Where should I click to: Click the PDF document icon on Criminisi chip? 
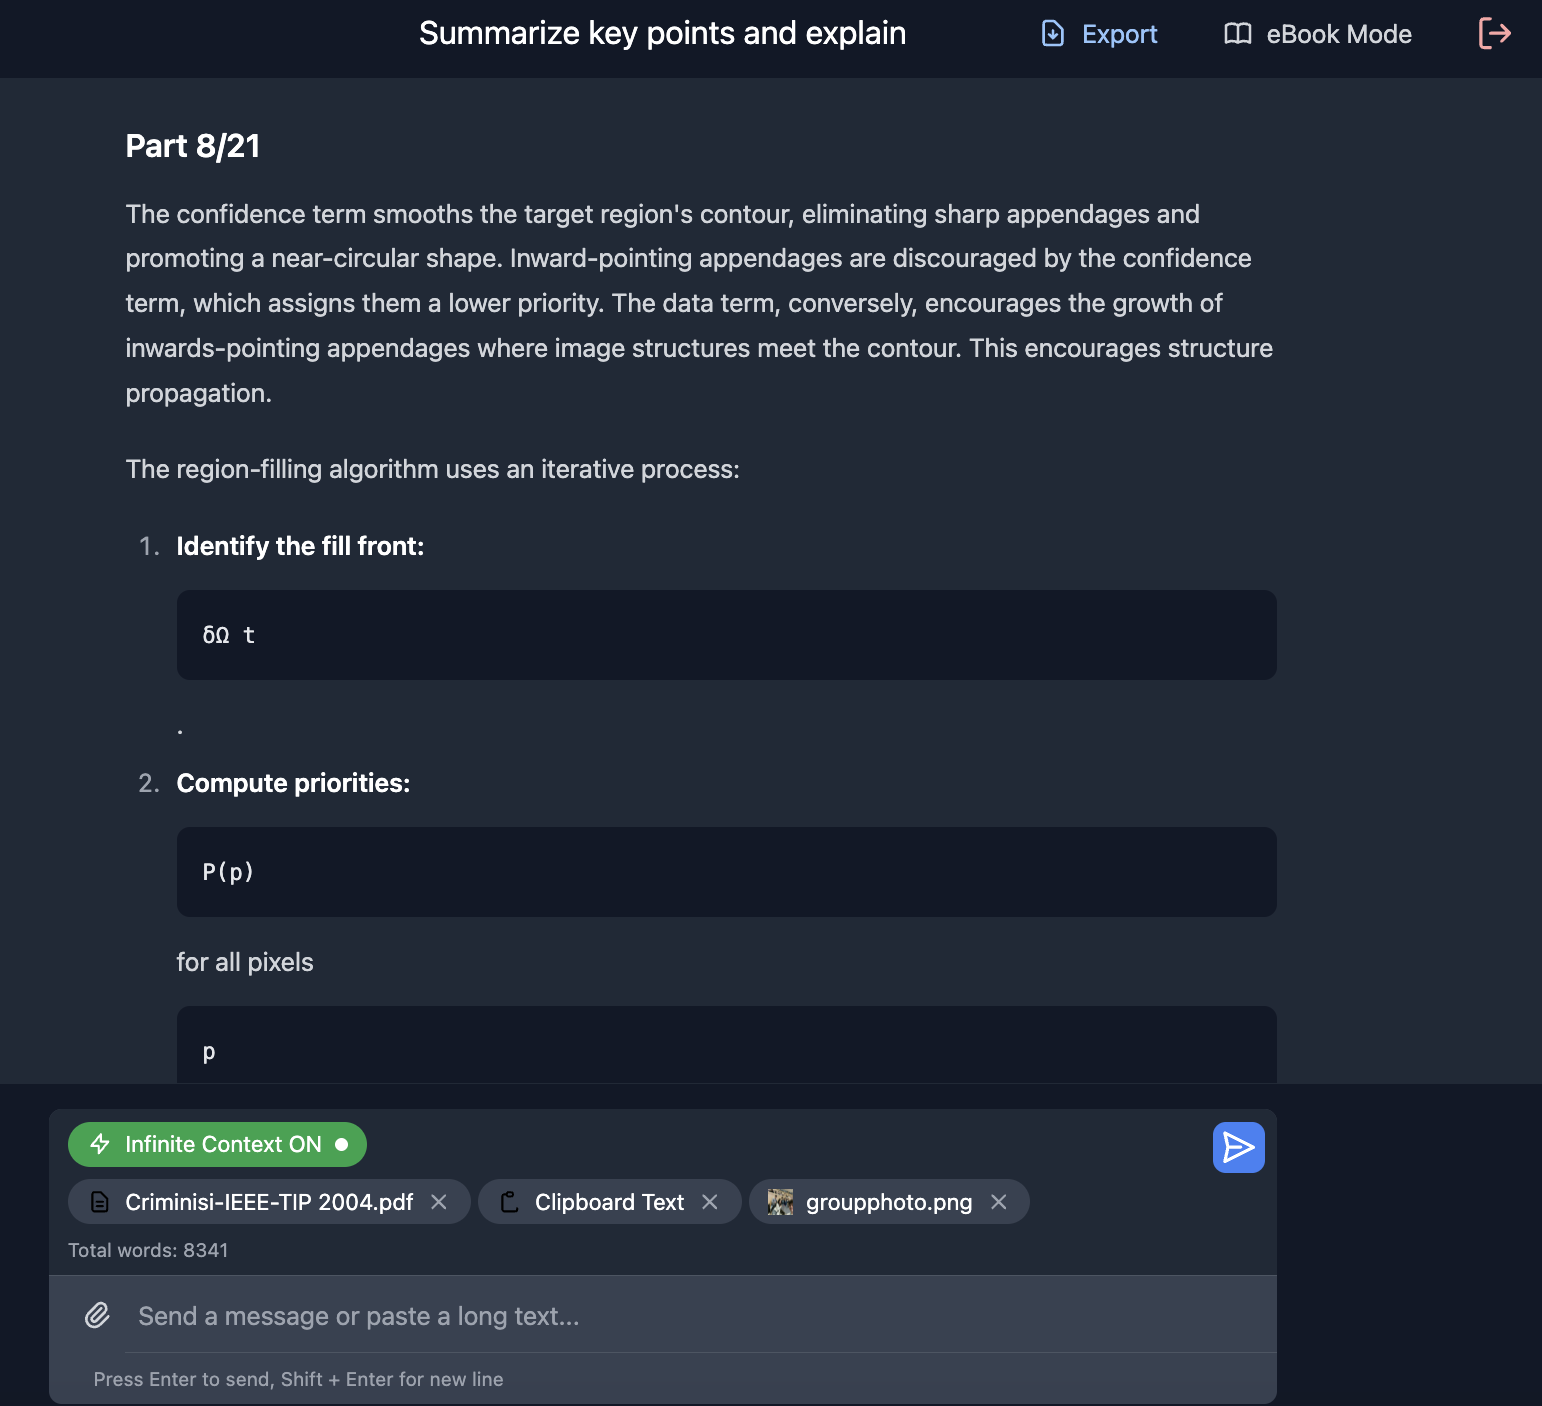point(100,1202)
